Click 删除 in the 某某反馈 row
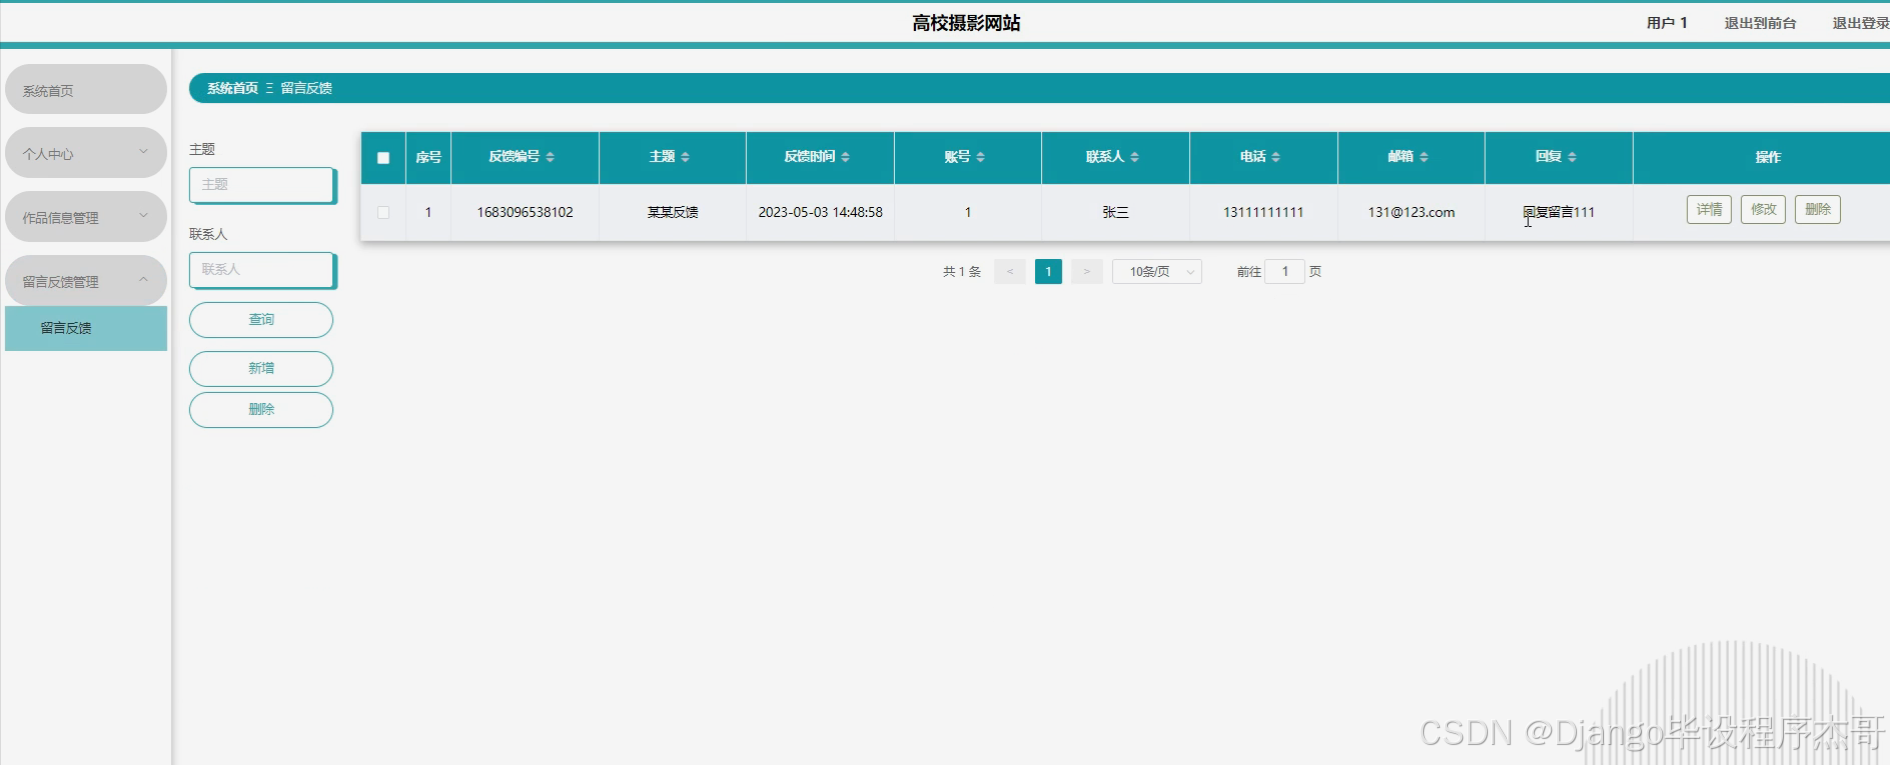Screen dimensions: 1890x765 coord(1817,210)
